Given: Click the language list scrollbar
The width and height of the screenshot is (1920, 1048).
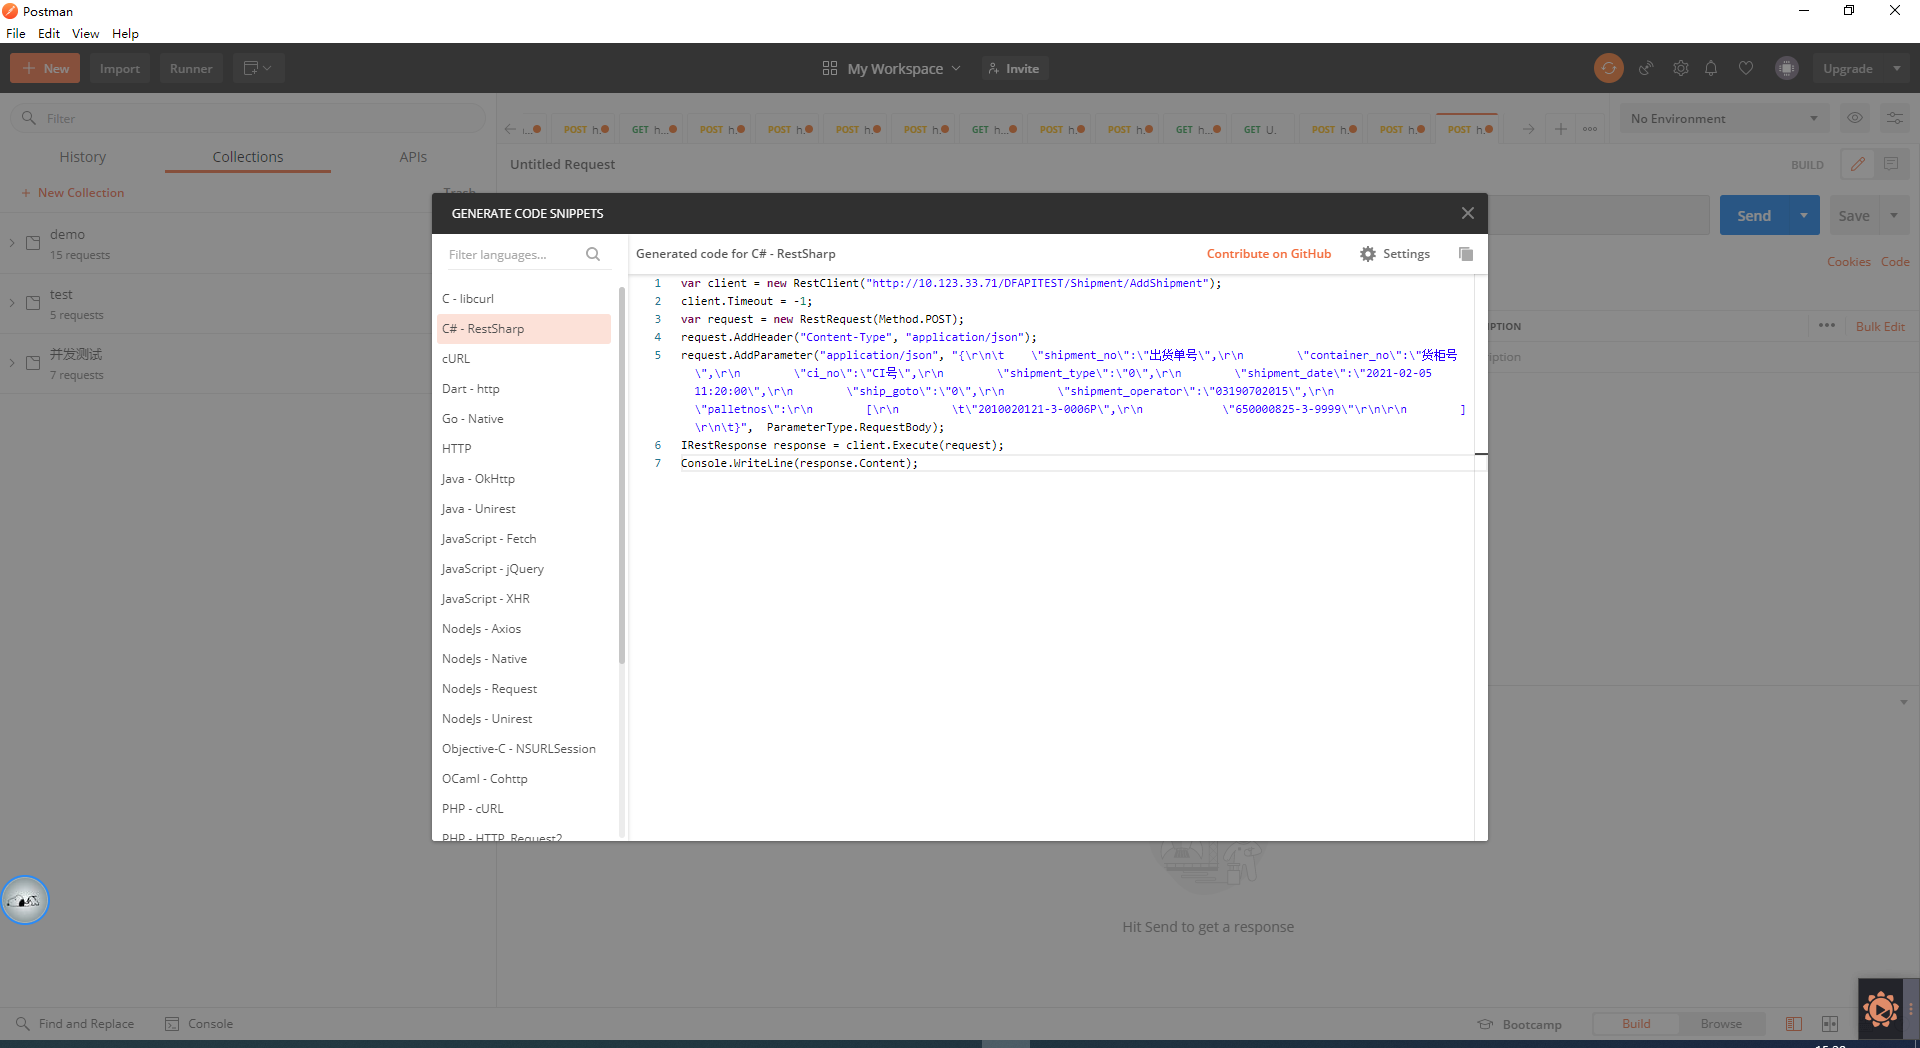Looking at the screenshot, I should (622, 476).
